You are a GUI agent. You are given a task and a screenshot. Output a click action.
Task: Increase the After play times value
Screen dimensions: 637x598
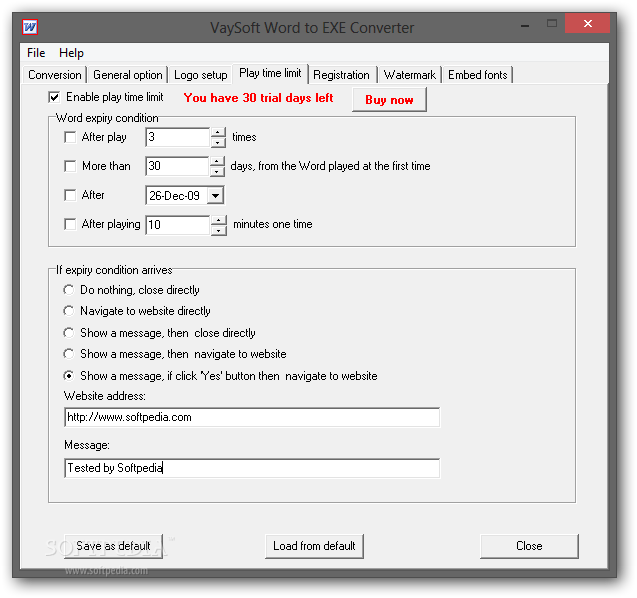point(218,132)
